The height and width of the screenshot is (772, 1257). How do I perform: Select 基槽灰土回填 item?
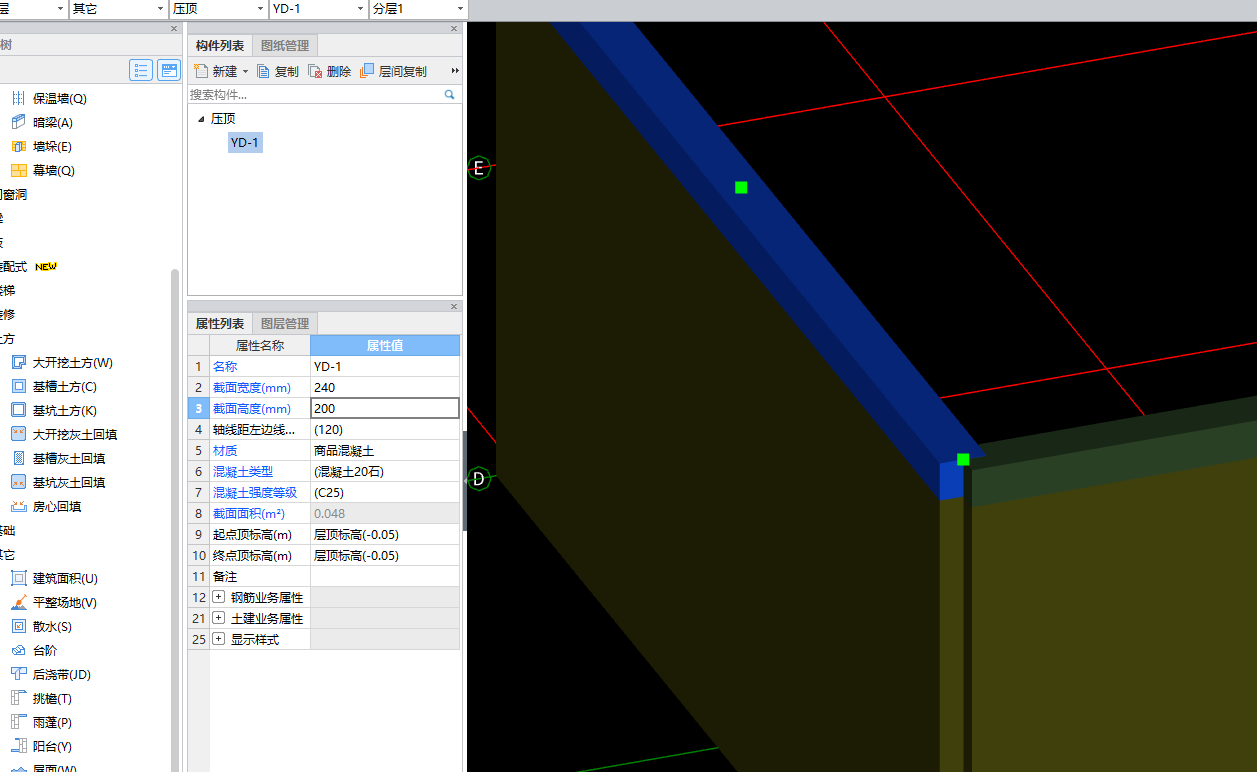coord(69,459)
